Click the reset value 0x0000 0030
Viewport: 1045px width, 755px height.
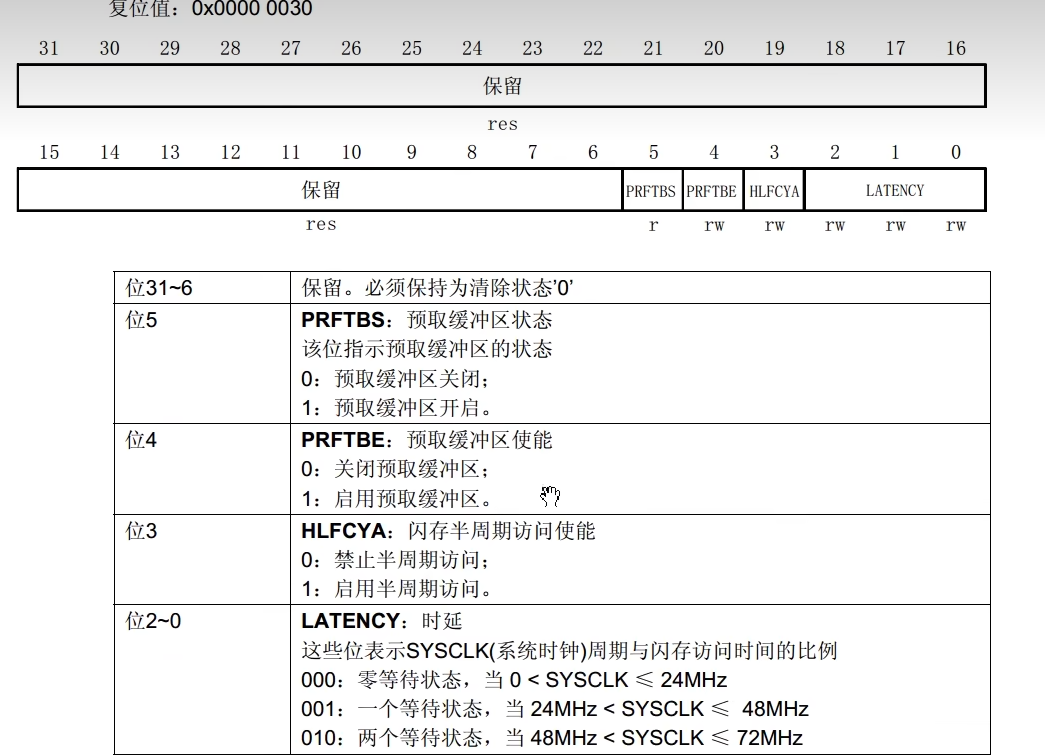click(x=252, y=9)
